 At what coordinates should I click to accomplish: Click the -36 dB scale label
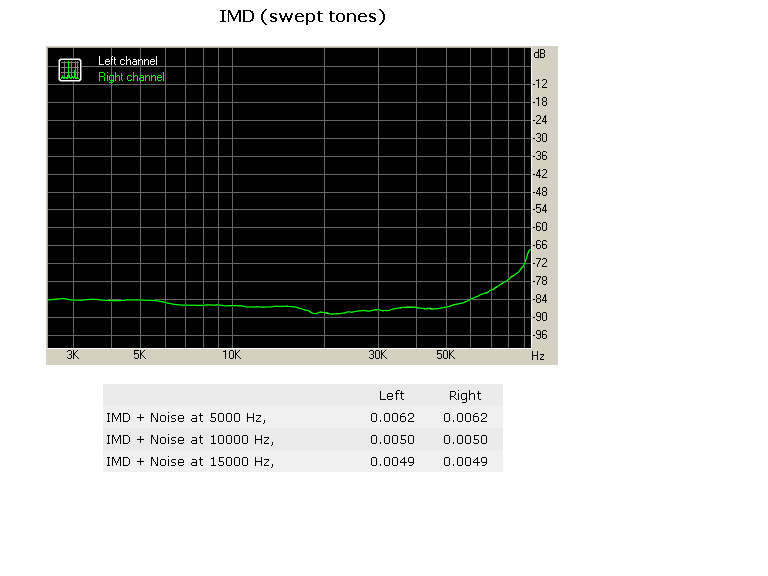540,156
